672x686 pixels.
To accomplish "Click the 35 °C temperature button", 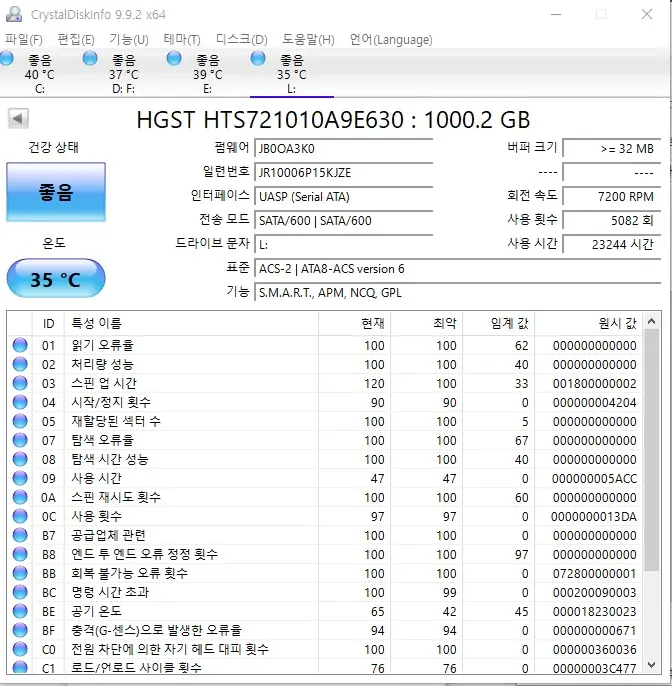I will click(56, 279).
